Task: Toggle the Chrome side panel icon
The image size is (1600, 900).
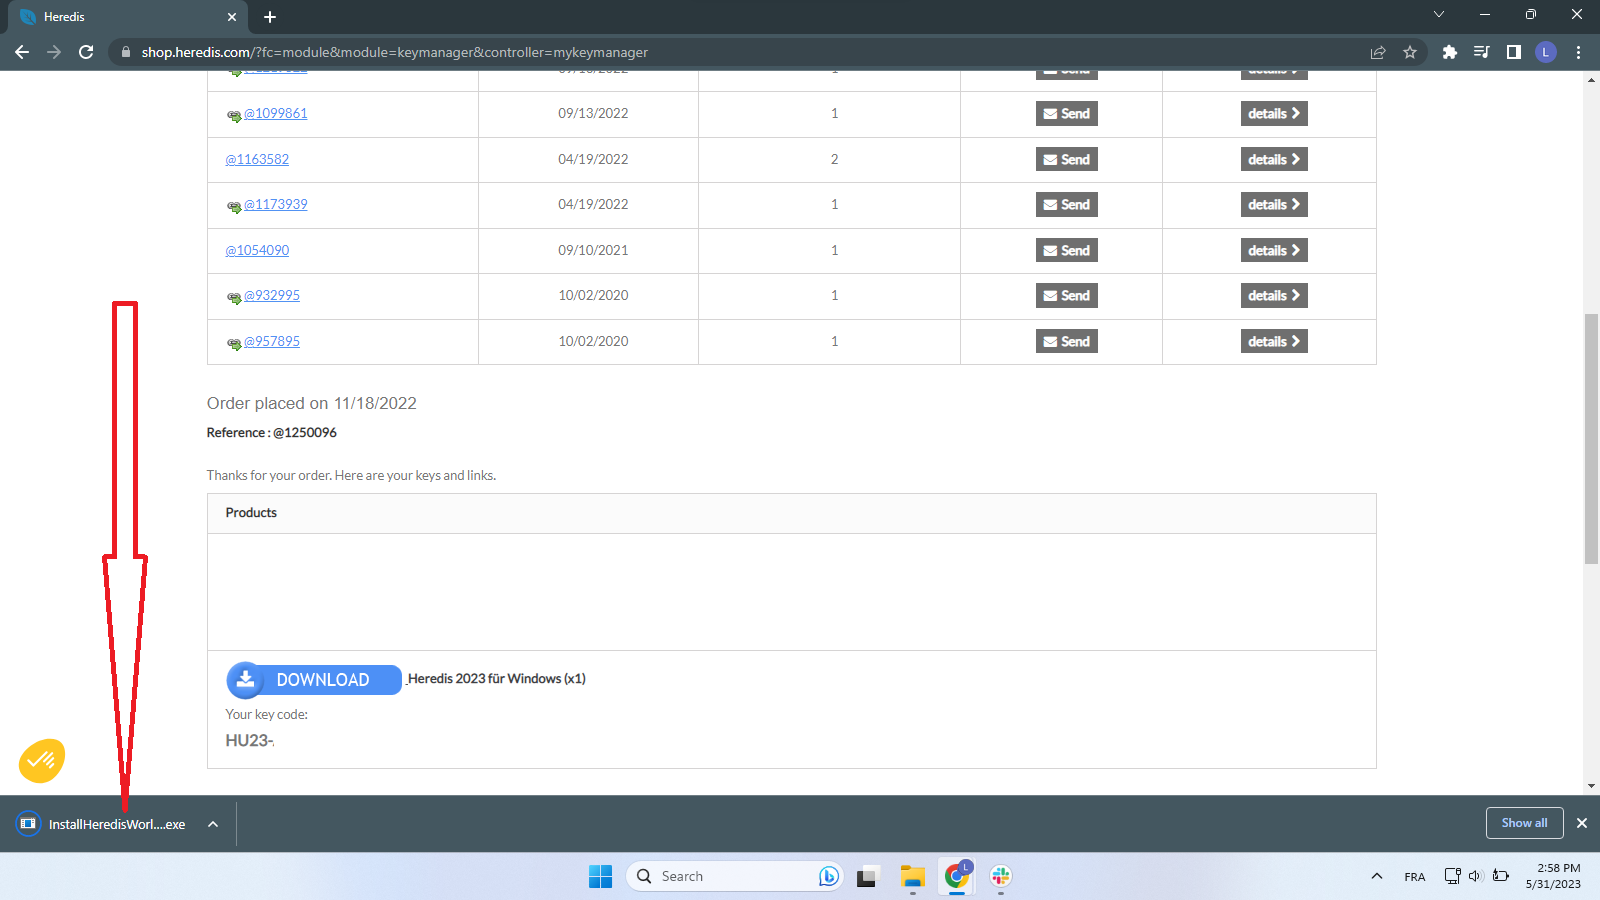Action: point(1514,52)
